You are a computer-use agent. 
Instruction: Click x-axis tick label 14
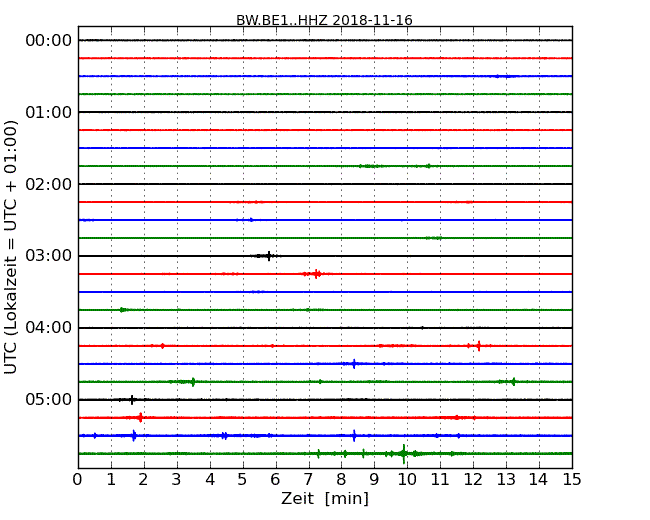tap(539, 480)
